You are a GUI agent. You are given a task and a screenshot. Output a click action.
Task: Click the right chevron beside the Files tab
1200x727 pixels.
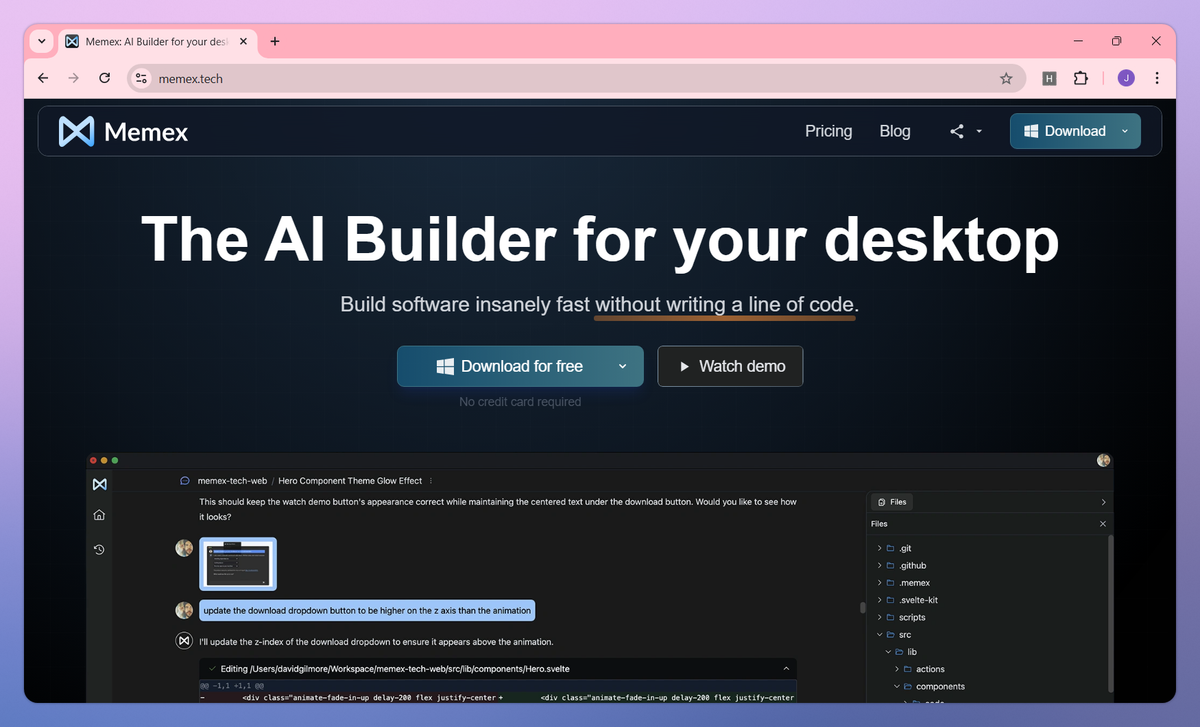pyautogui.click(x=1103, y=502)
